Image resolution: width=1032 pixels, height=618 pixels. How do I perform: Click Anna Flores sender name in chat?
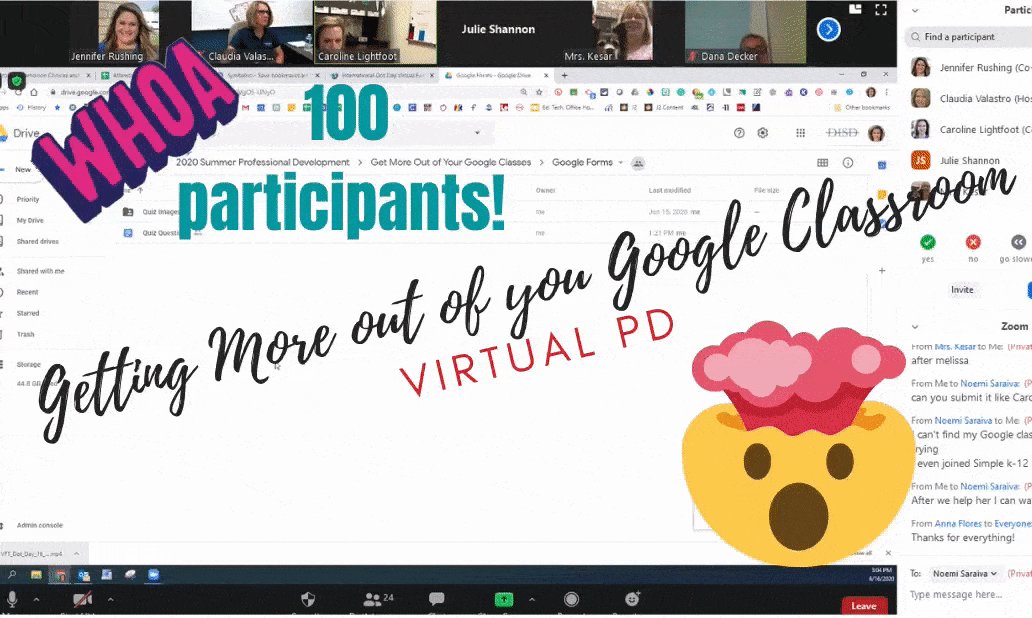point(958,524)
